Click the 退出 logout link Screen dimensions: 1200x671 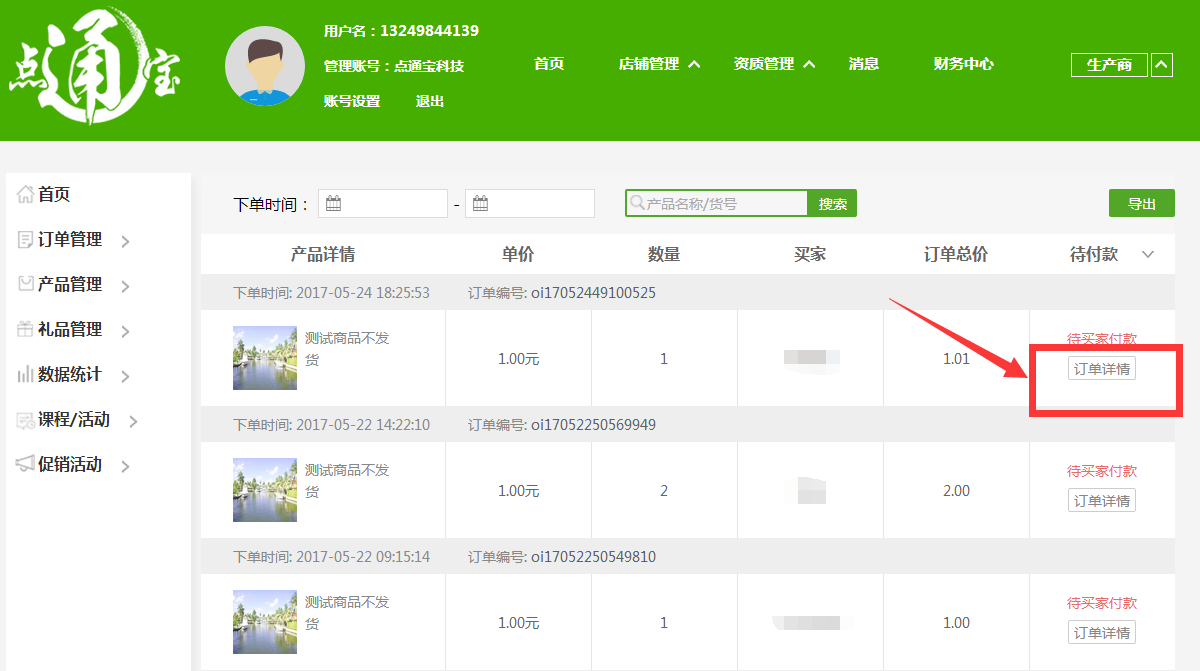pos(430,101)
